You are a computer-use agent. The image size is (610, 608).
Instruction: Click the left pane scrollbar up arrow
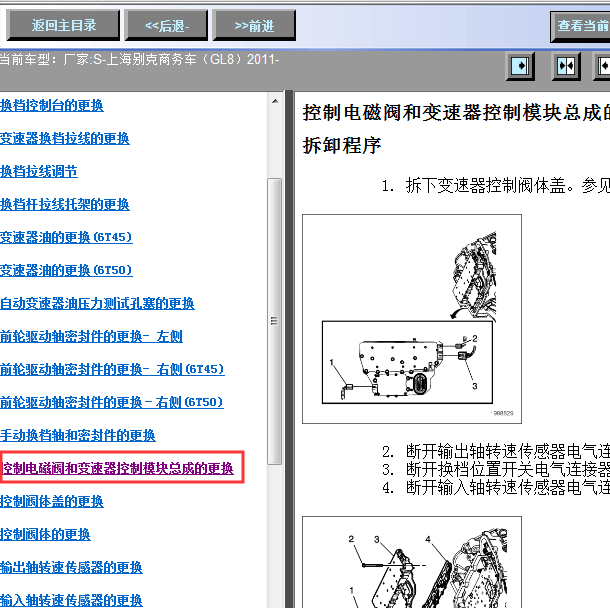274,103
